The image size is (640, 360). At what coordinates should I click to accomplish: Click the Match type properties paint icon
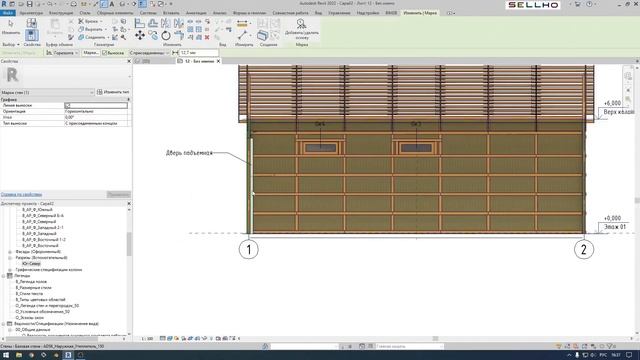tap(71, 37)
